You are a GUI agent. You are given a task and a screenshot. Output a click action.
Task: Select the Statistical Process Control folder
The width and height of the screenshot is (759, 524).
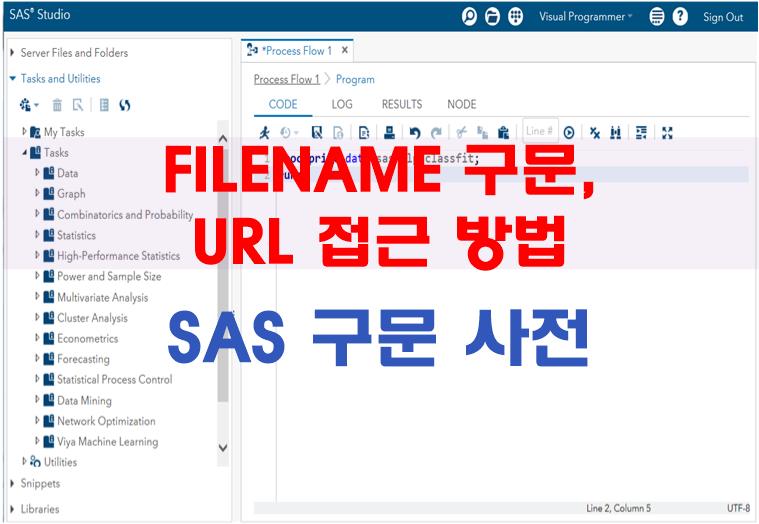[115, 379]
